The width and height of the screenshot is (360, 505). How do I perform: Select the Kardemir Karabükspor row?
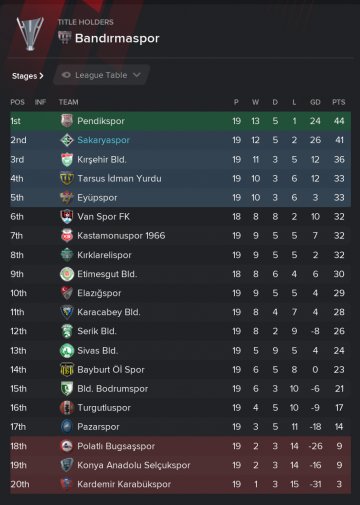(x=180, y=484)
